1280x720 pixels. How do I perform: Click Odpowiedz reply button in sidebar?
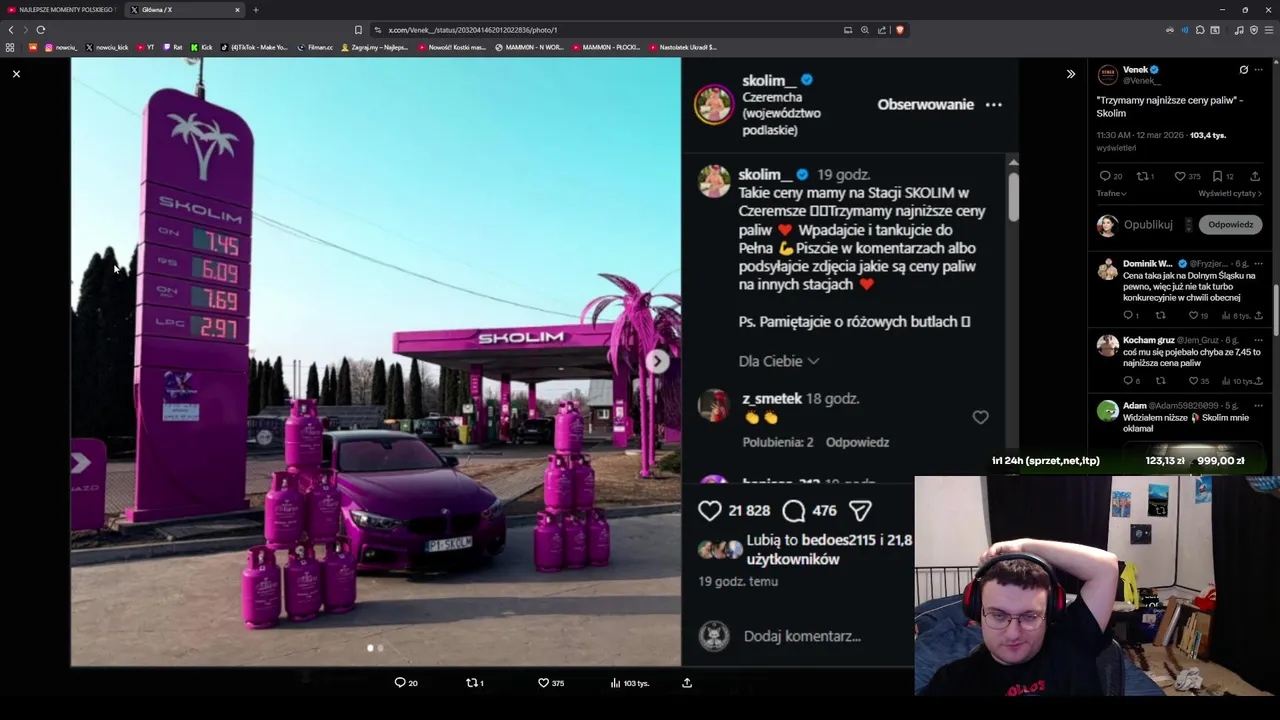tap(1230, 225)
